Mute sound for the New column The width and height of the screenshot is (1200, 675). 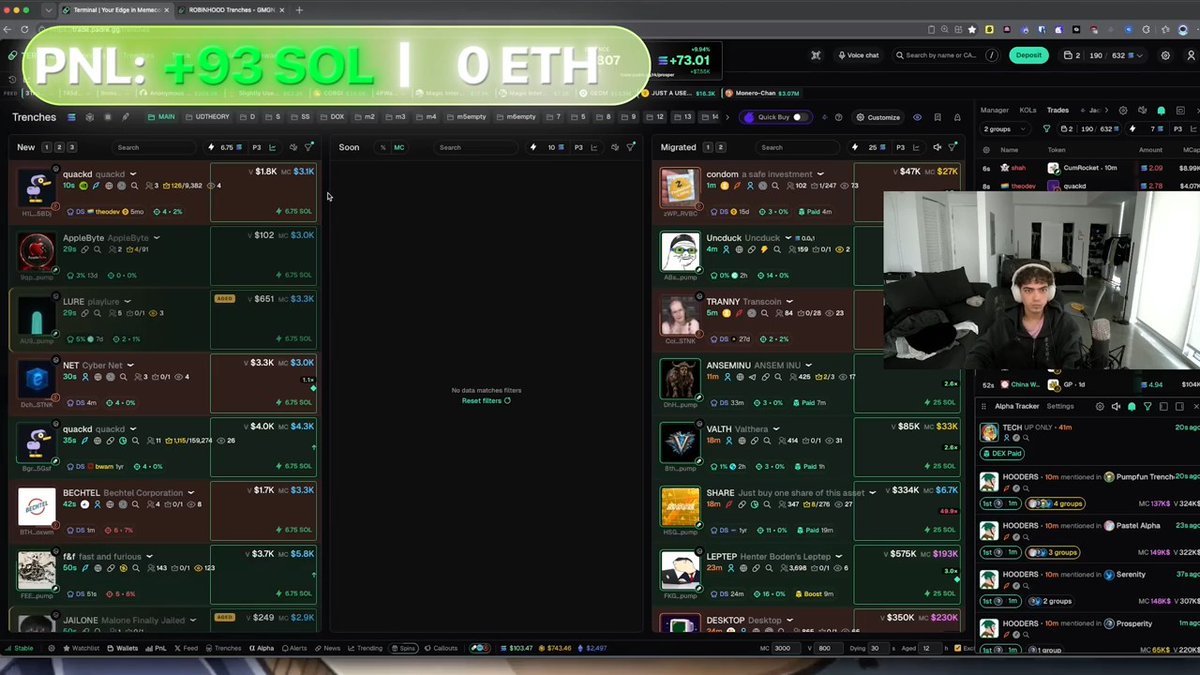(x=293, y=147)
